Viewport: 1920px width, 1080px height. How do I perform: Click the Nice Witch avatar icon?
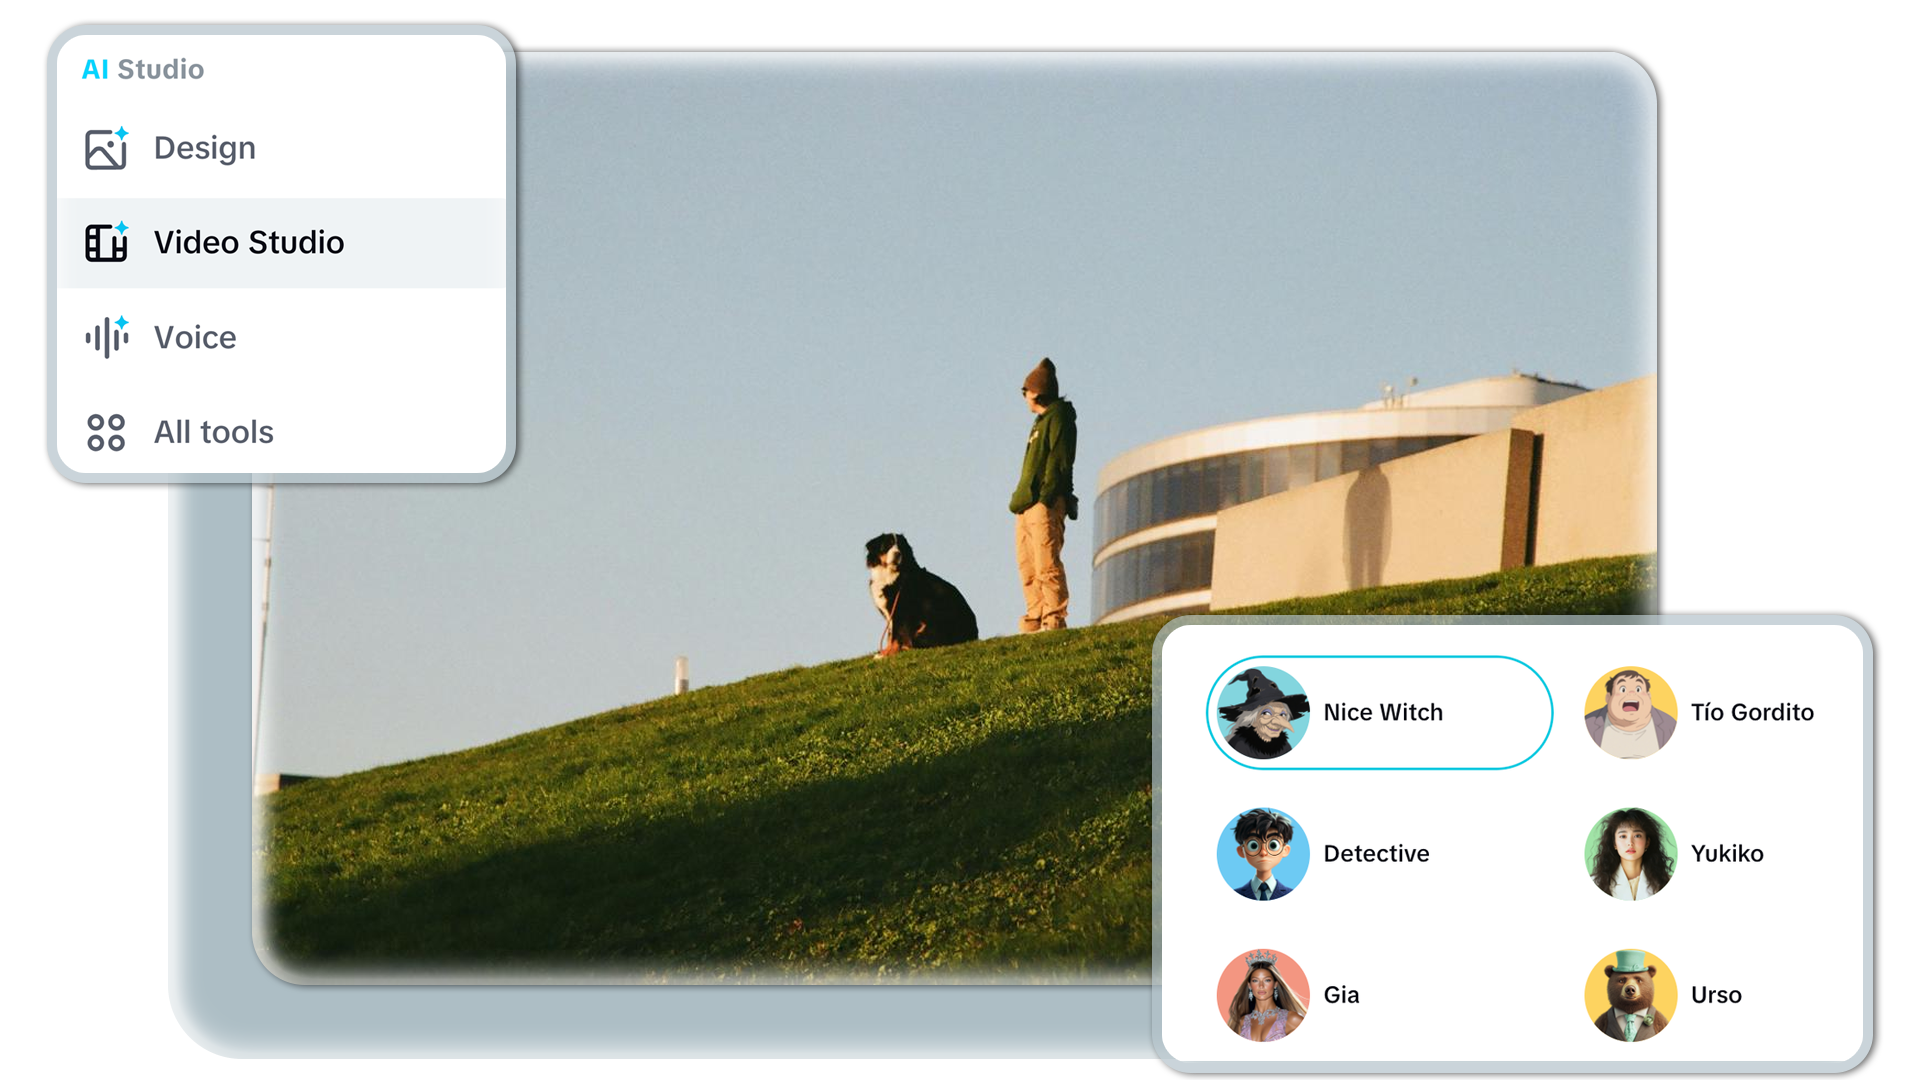point(1262,712)
